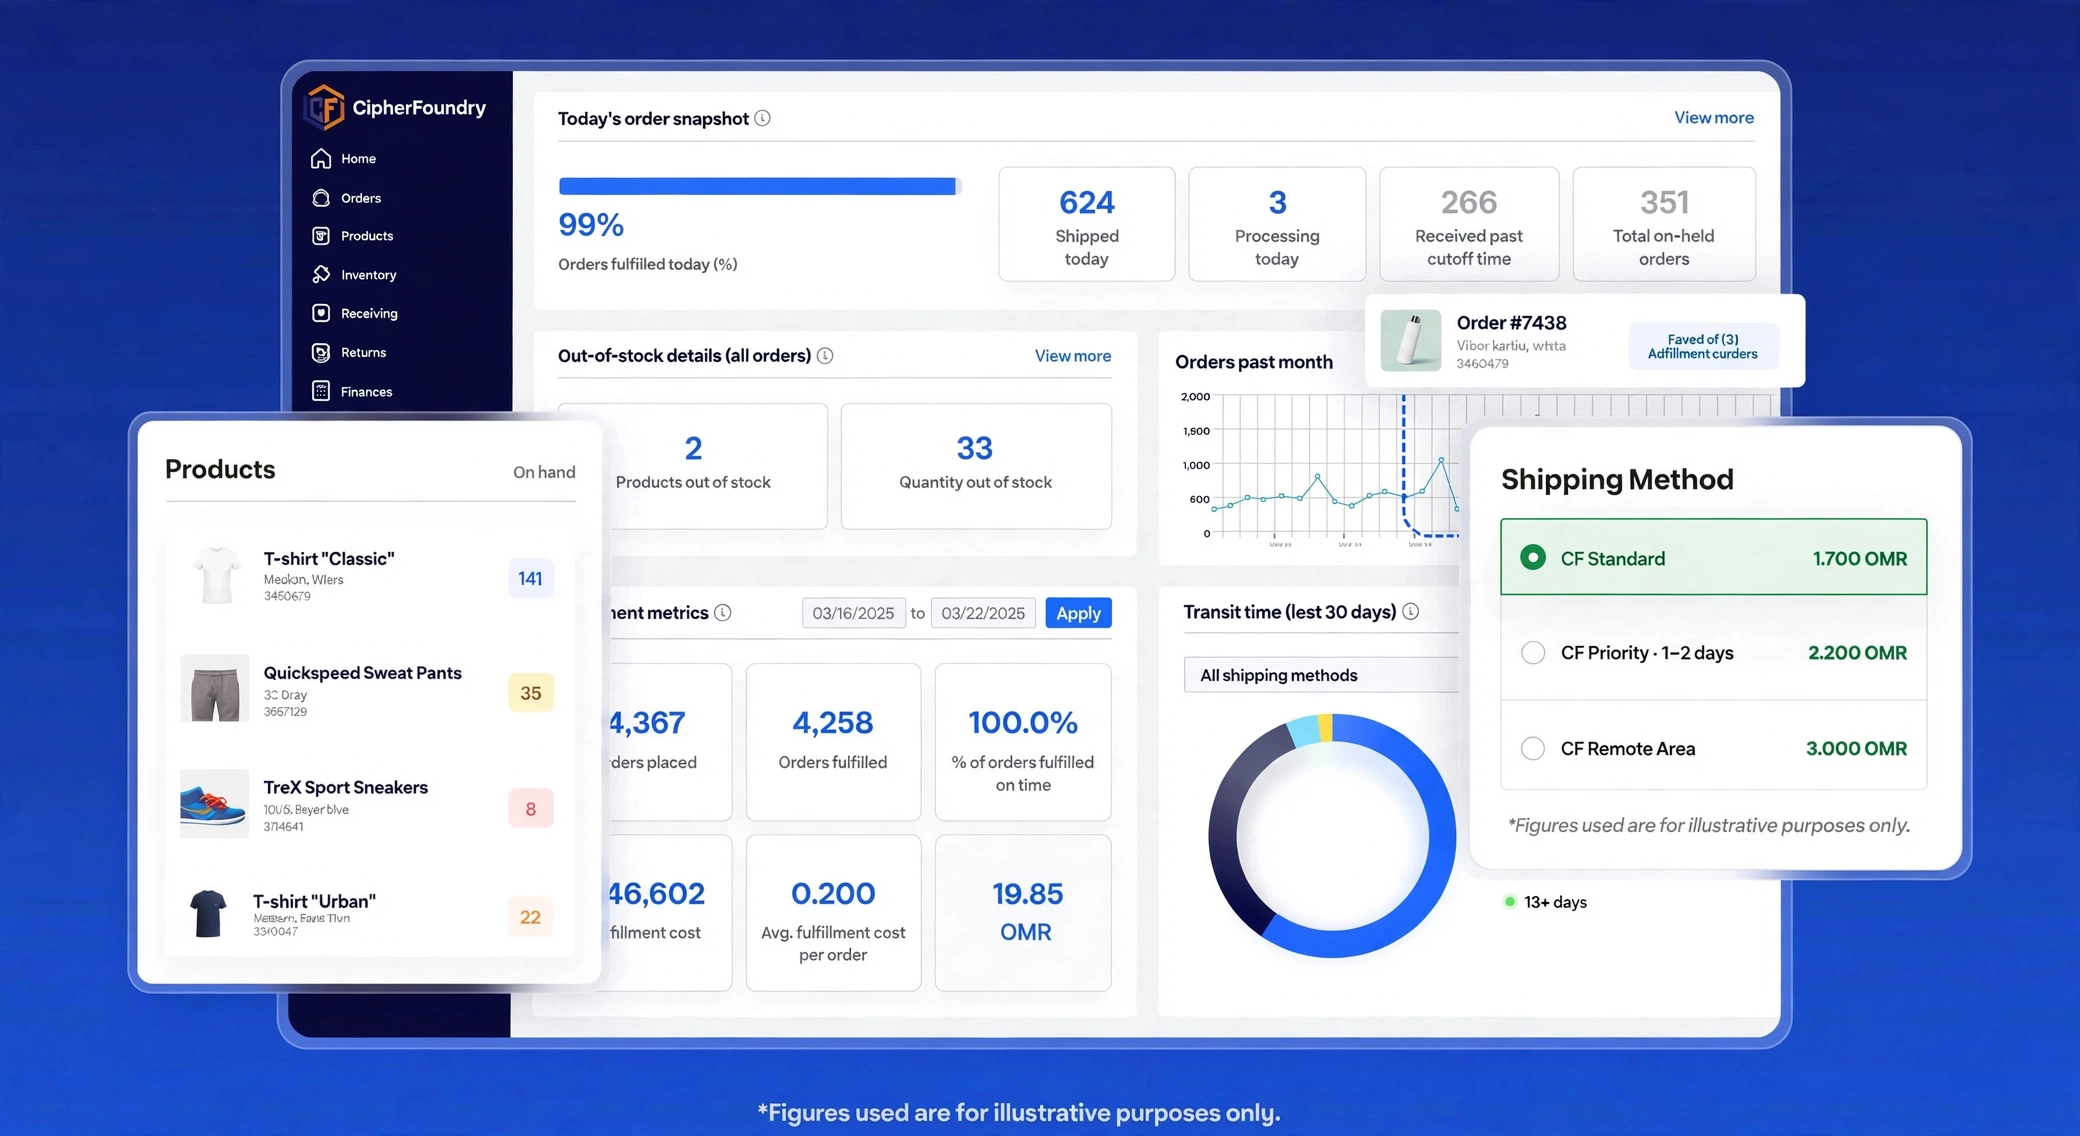
Task: Click the Transit time info icon
Action: pyautogui.click(x=1411, y=611)
